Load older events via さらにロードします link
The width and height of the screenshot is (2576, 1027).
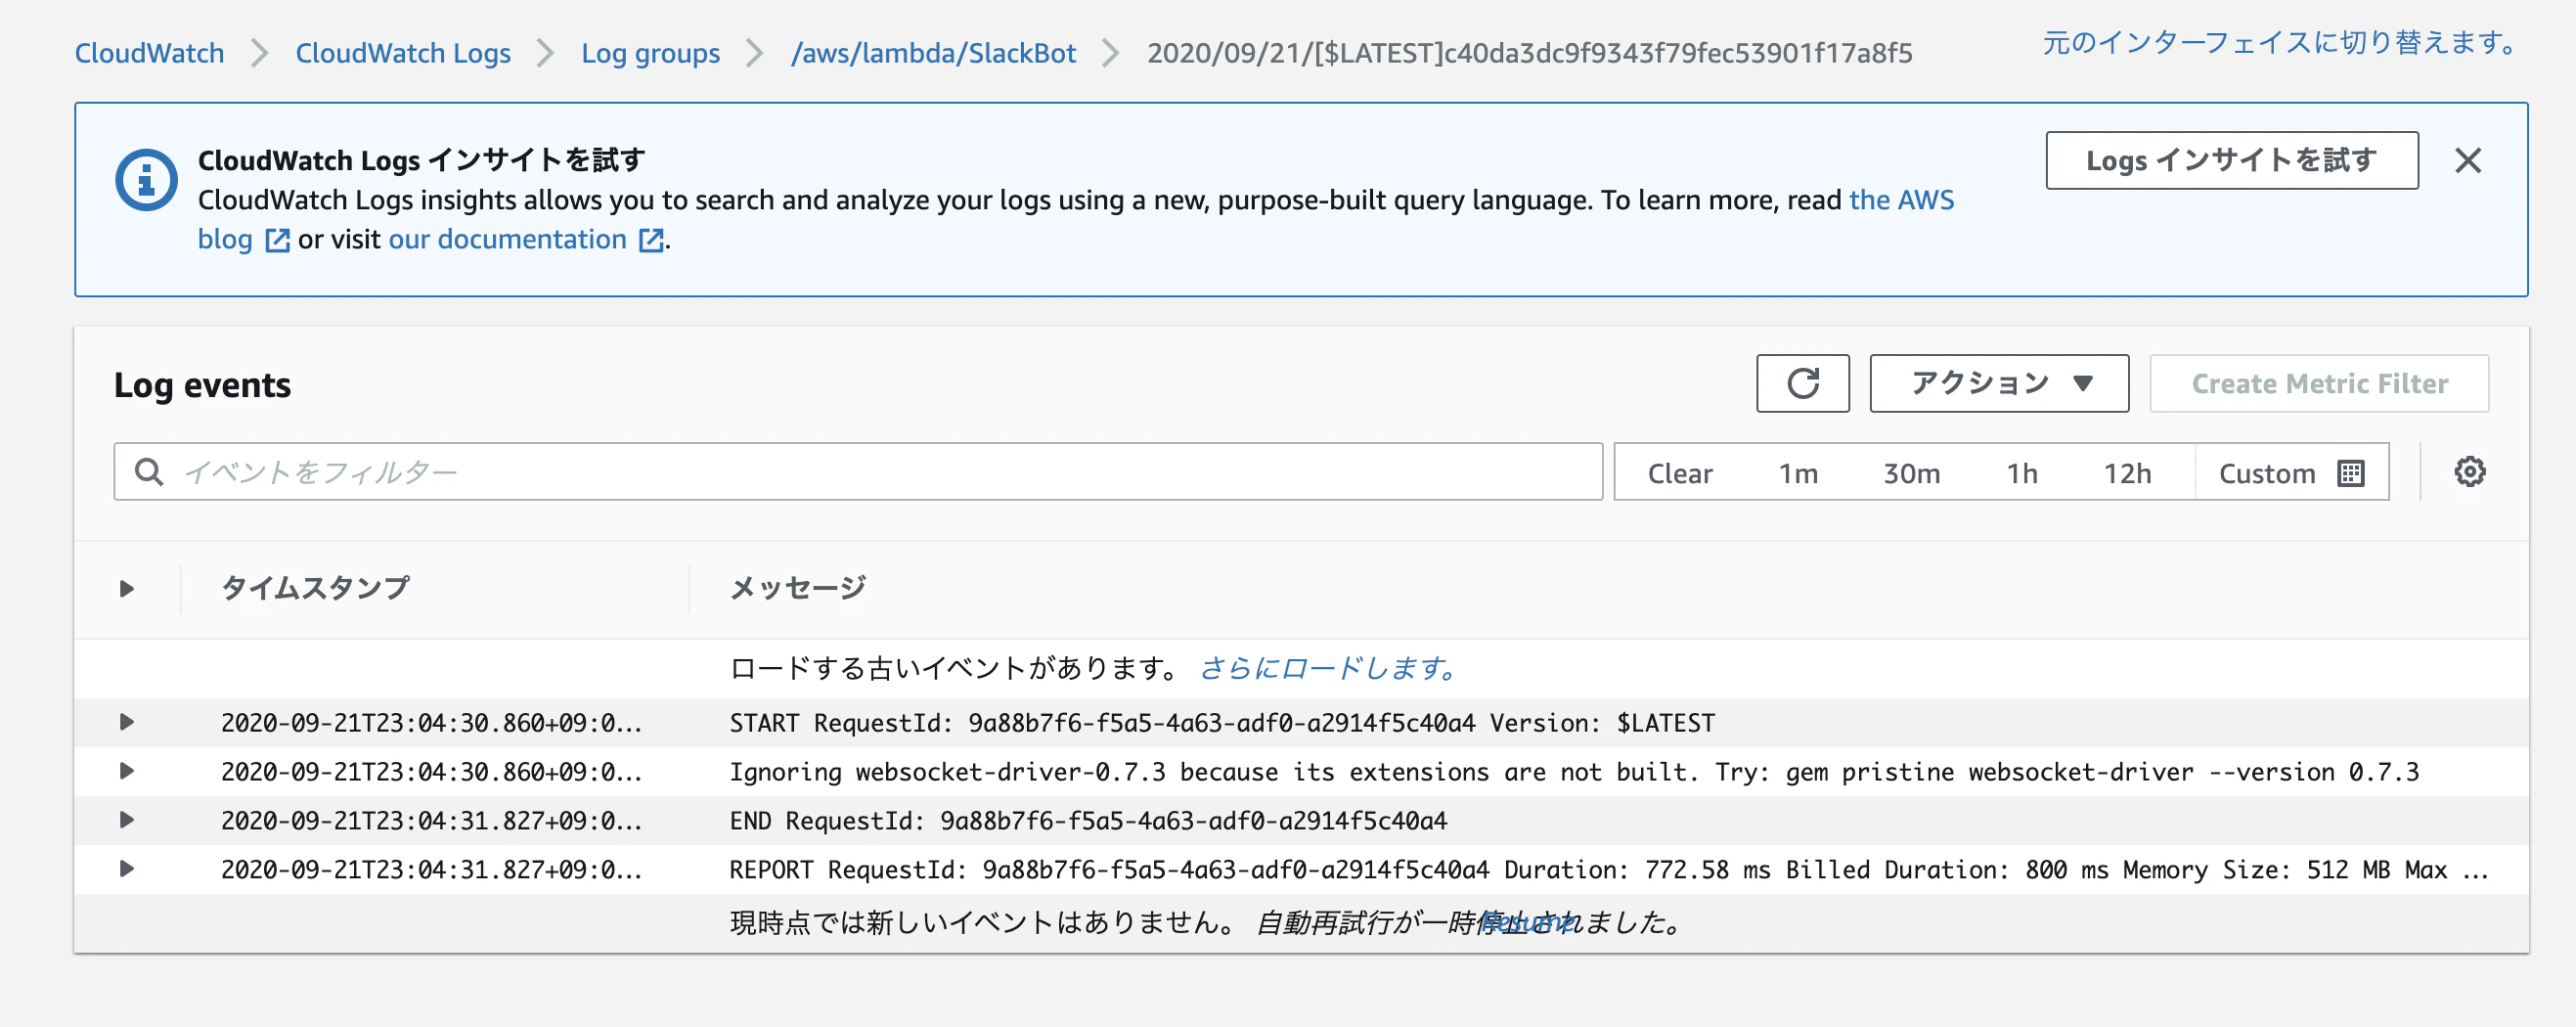coord(1328,668)
